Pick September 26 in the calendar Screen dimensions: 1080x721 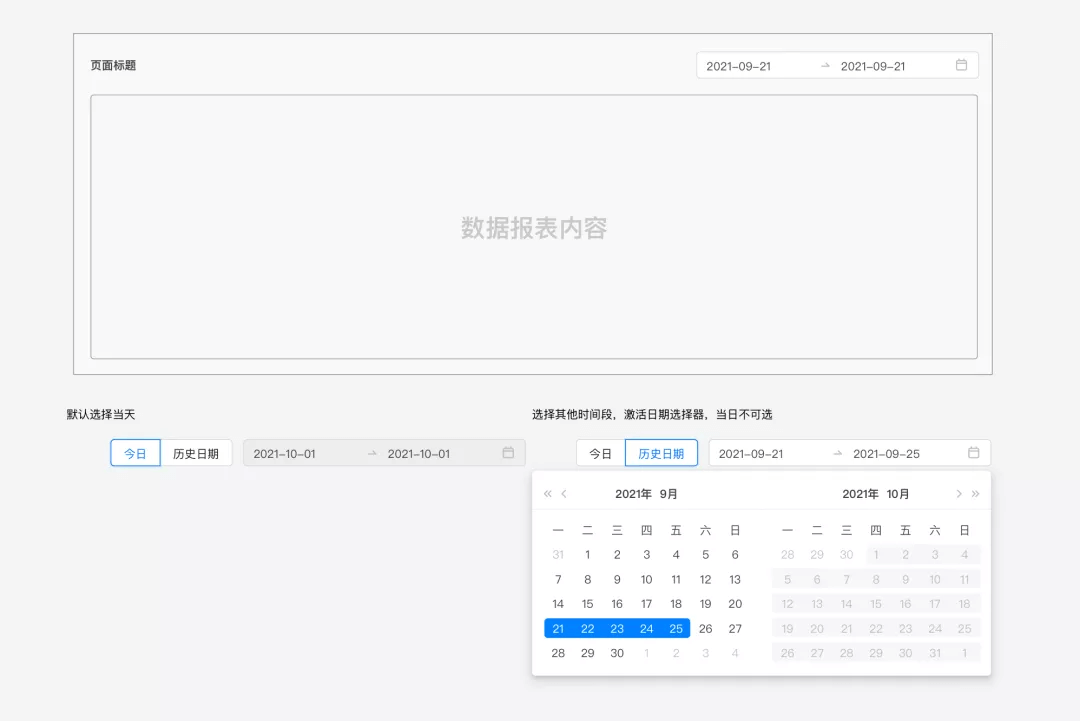click(705, 629)
